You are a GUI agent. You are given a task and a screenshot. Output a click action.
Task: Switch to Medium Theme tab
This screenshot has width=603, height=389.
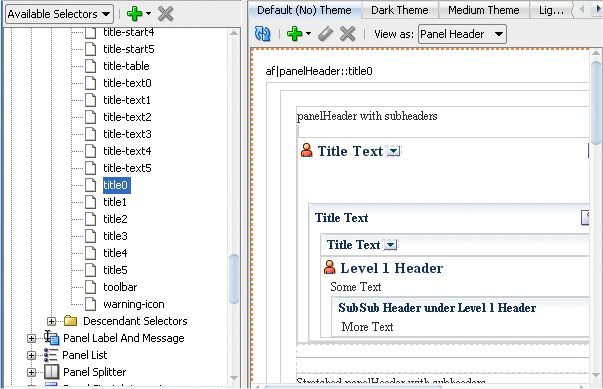coord(484,10)
